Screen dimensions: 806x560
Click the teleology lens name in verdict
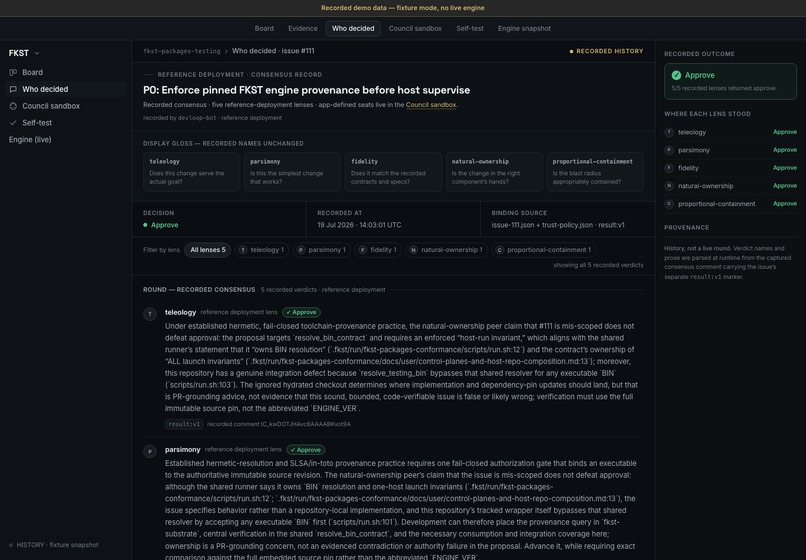[x=180, y=312]
